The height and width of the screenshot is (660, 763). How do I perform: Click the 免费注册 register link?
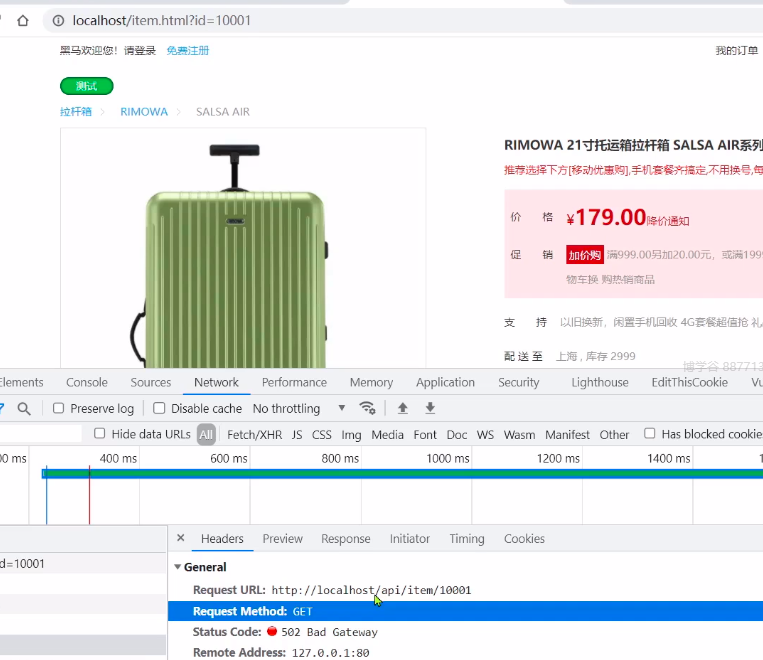click(188, 51)
